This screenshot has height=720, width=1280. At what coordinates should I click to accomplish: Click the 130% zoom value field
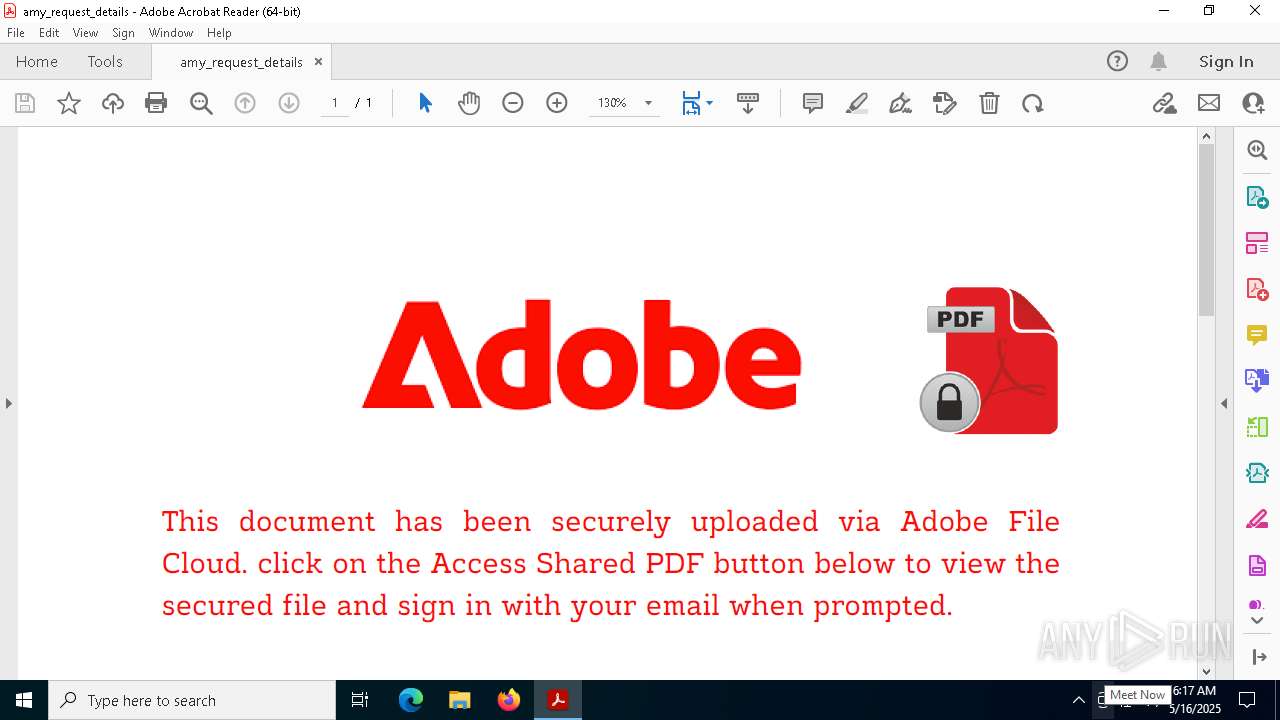(x=612, y=103)
